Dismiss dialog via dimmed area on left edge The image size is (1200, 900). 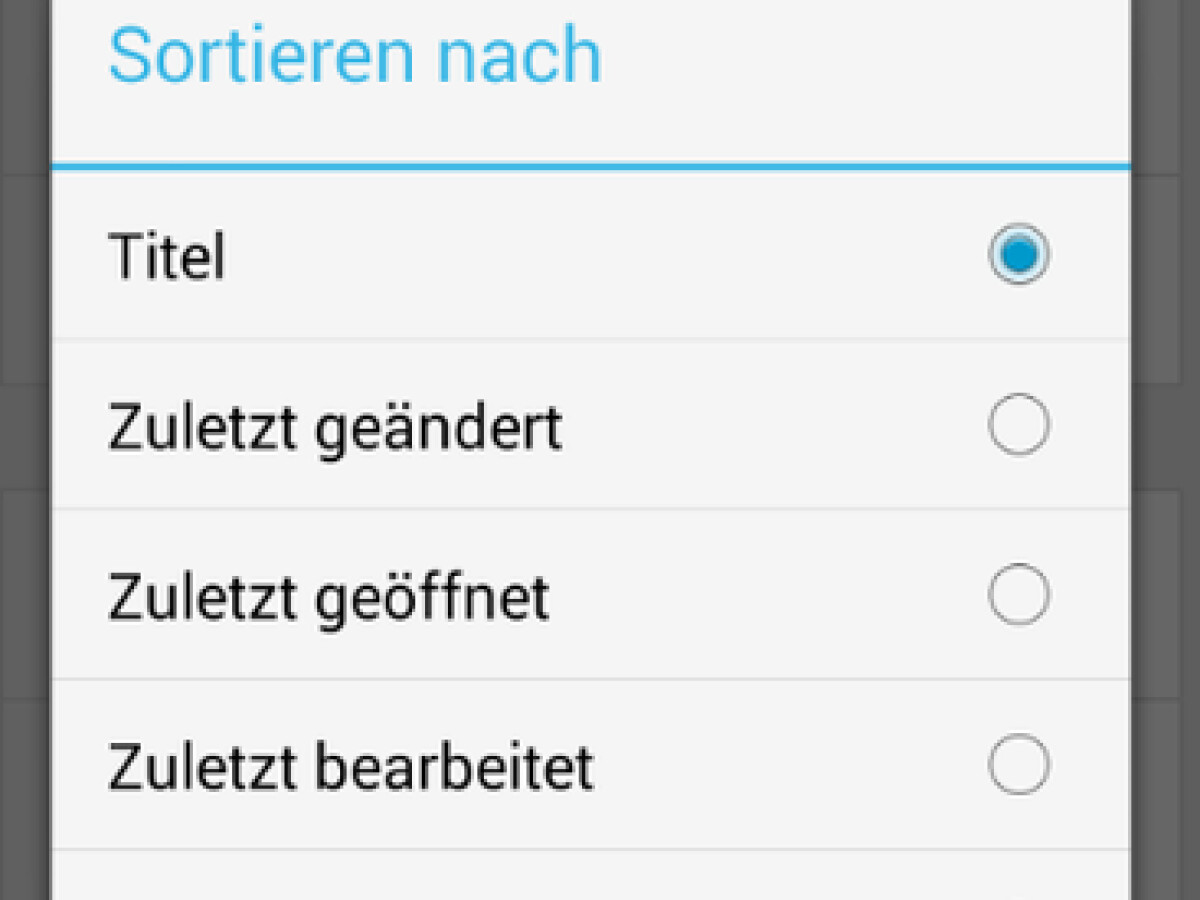(x=24, y=450)
